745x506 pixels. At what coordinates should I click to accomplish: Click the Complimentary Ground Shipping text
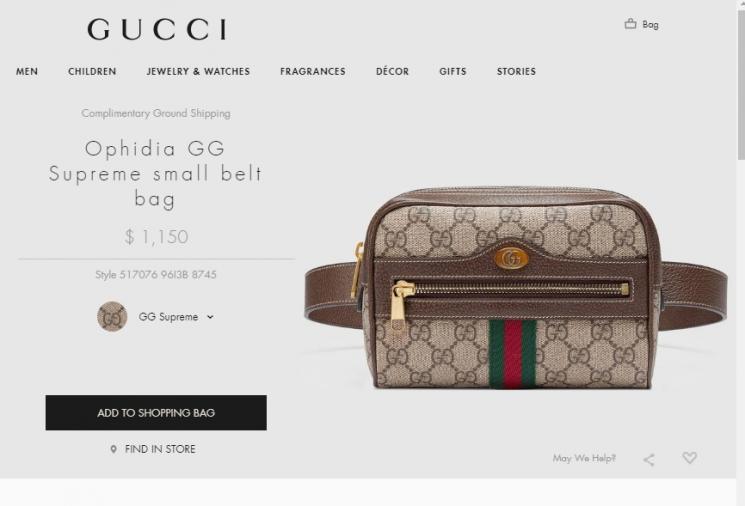pos(156,113)
